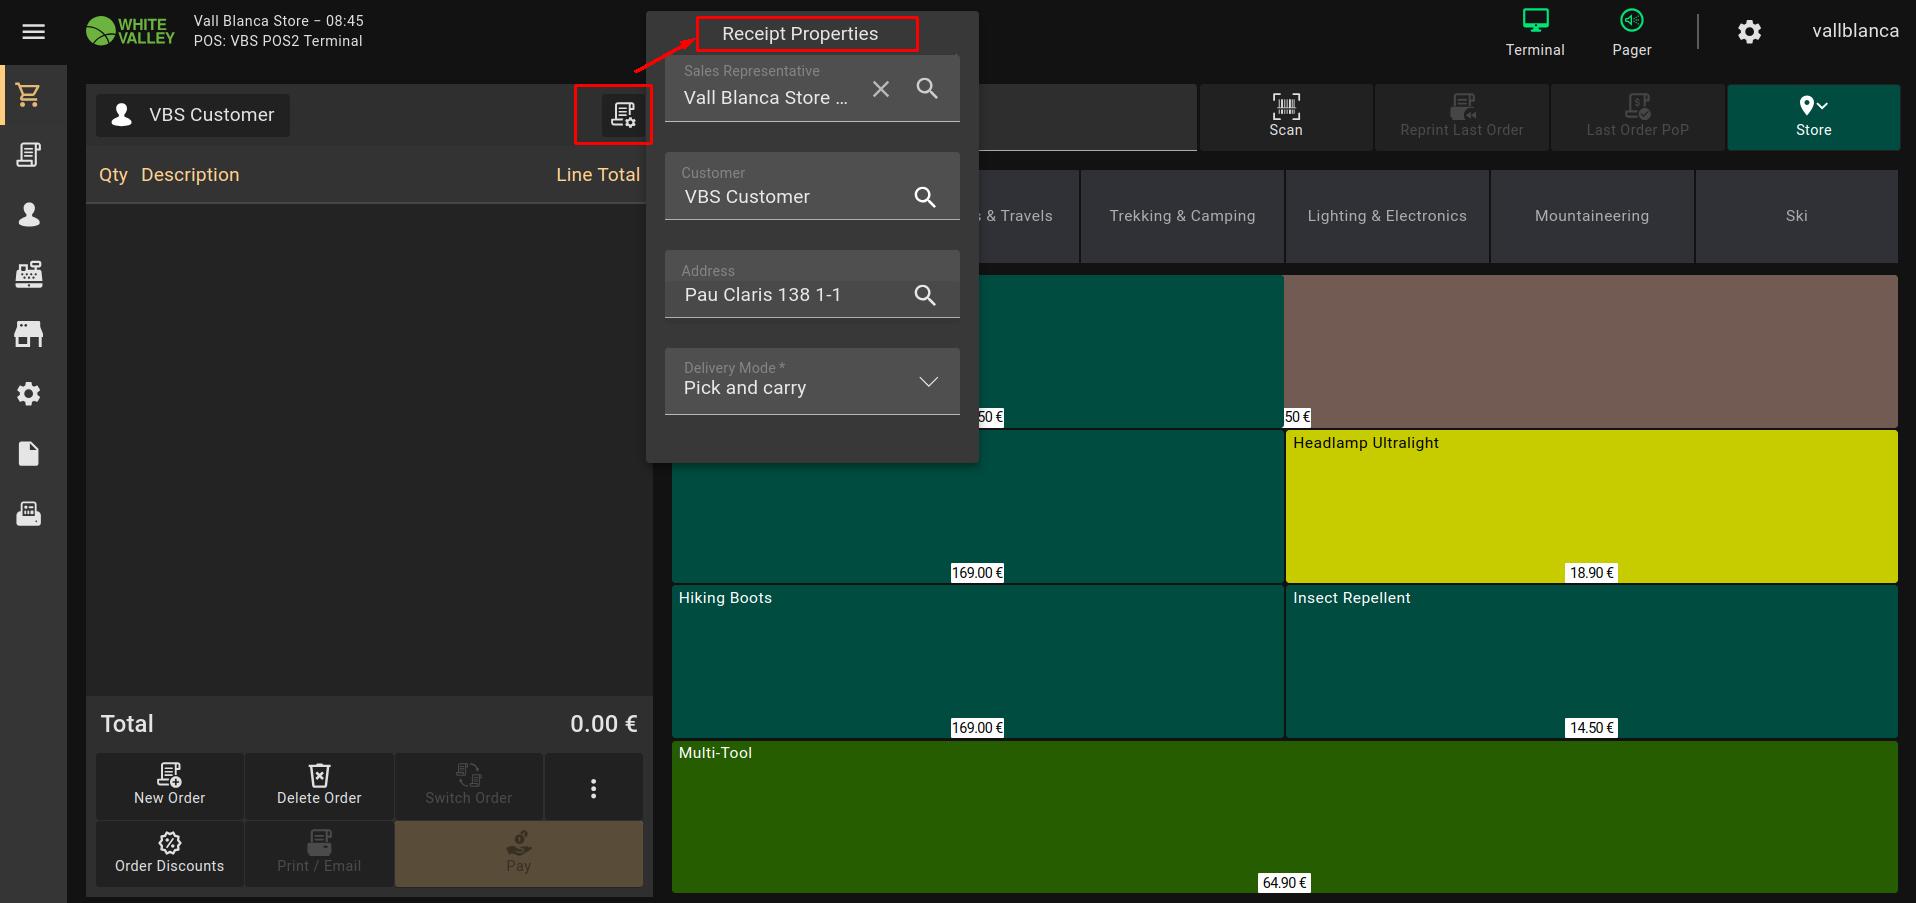The image size is (1916, 903).
Task: Open the receipt properties icon
Action: coord(623,115)
